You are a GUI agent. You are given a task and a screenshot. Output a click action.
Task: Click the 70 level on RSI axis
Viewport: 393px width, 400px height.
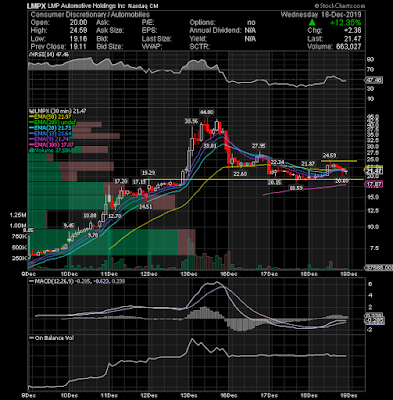tap(370, 70)
